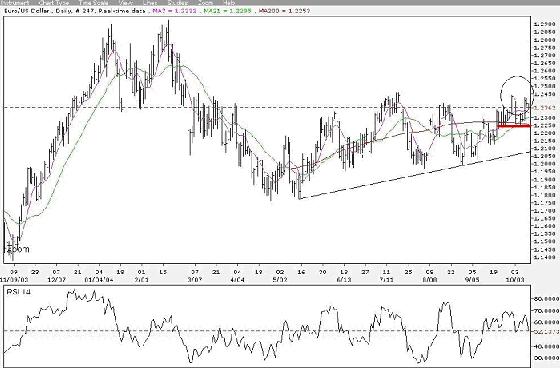The width and height of the screenshot is (560, 368).
Task: Open the Studies menu
Action: (178, 3)
